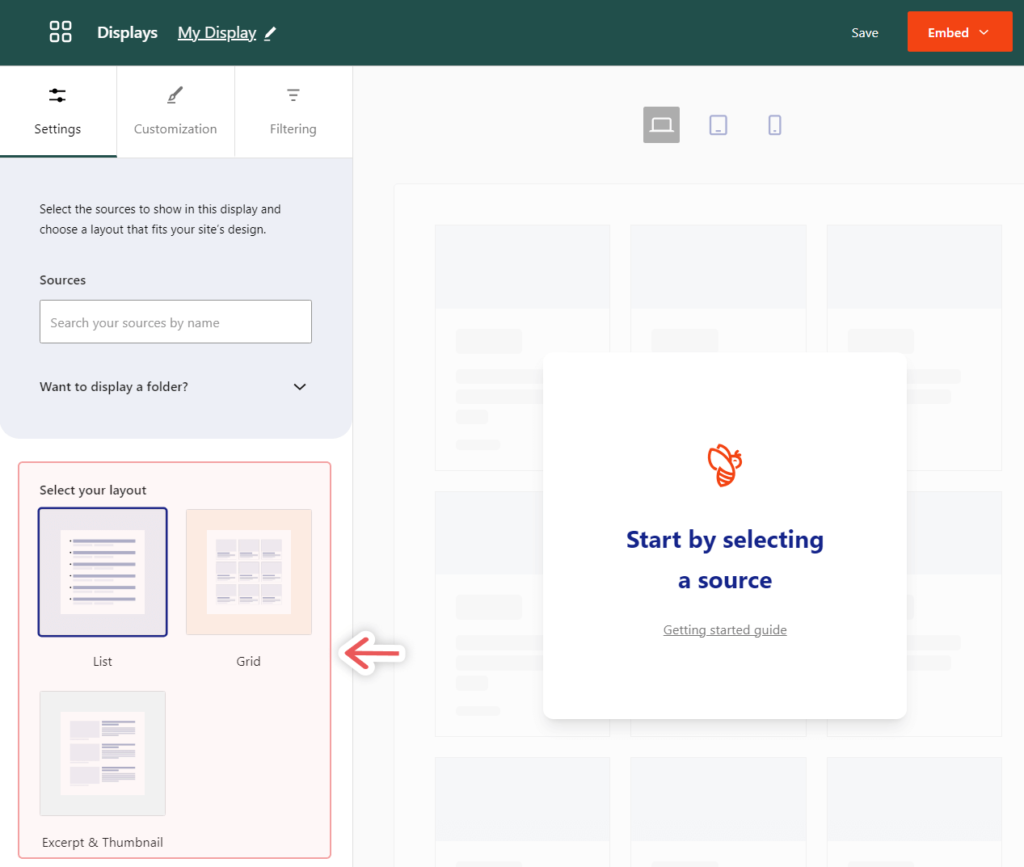1024x867 pixels.
Task: Click the apps grid icon in top bar
Action: pyautogui.click(x=60, y=31)
